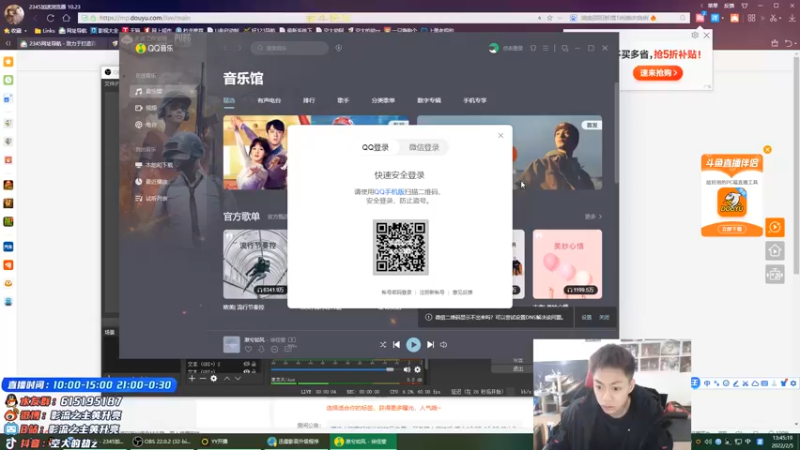Open the 美妙心情 playlist cover
The height and width of the screenshot is (450, 800).
(x=567, y=264)
